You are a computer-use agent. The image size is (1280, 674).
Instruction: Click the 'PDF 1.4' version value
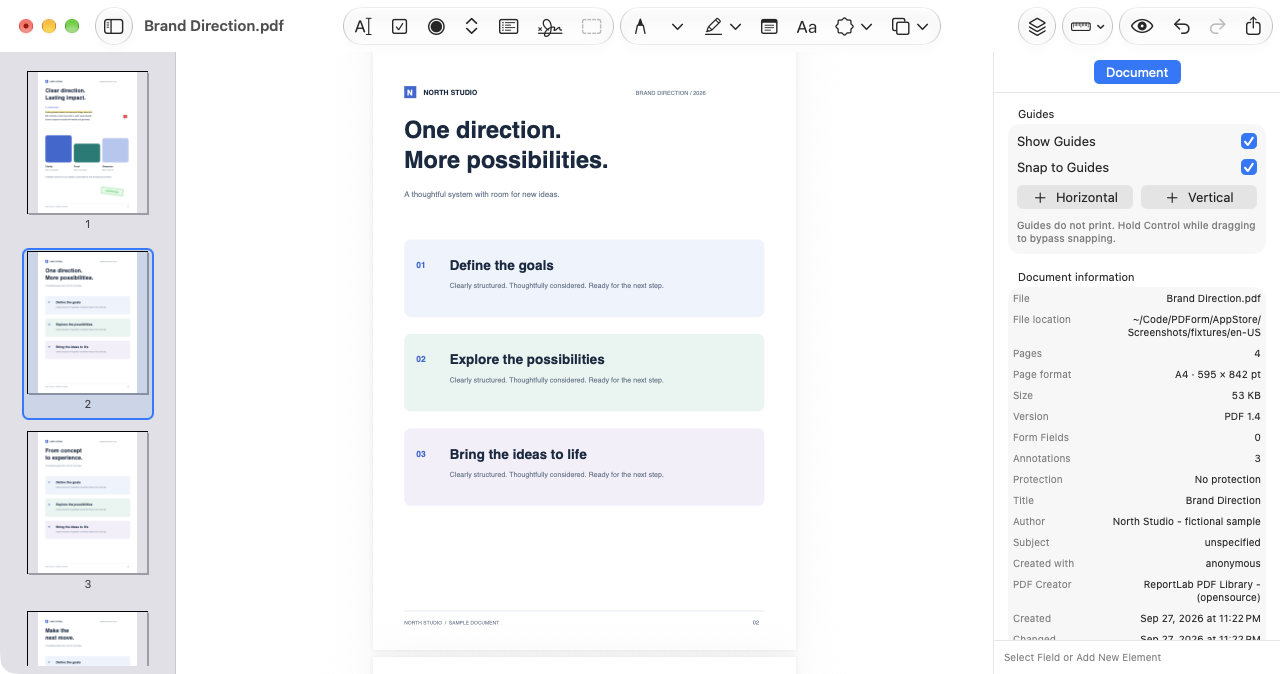point(1242,417)
